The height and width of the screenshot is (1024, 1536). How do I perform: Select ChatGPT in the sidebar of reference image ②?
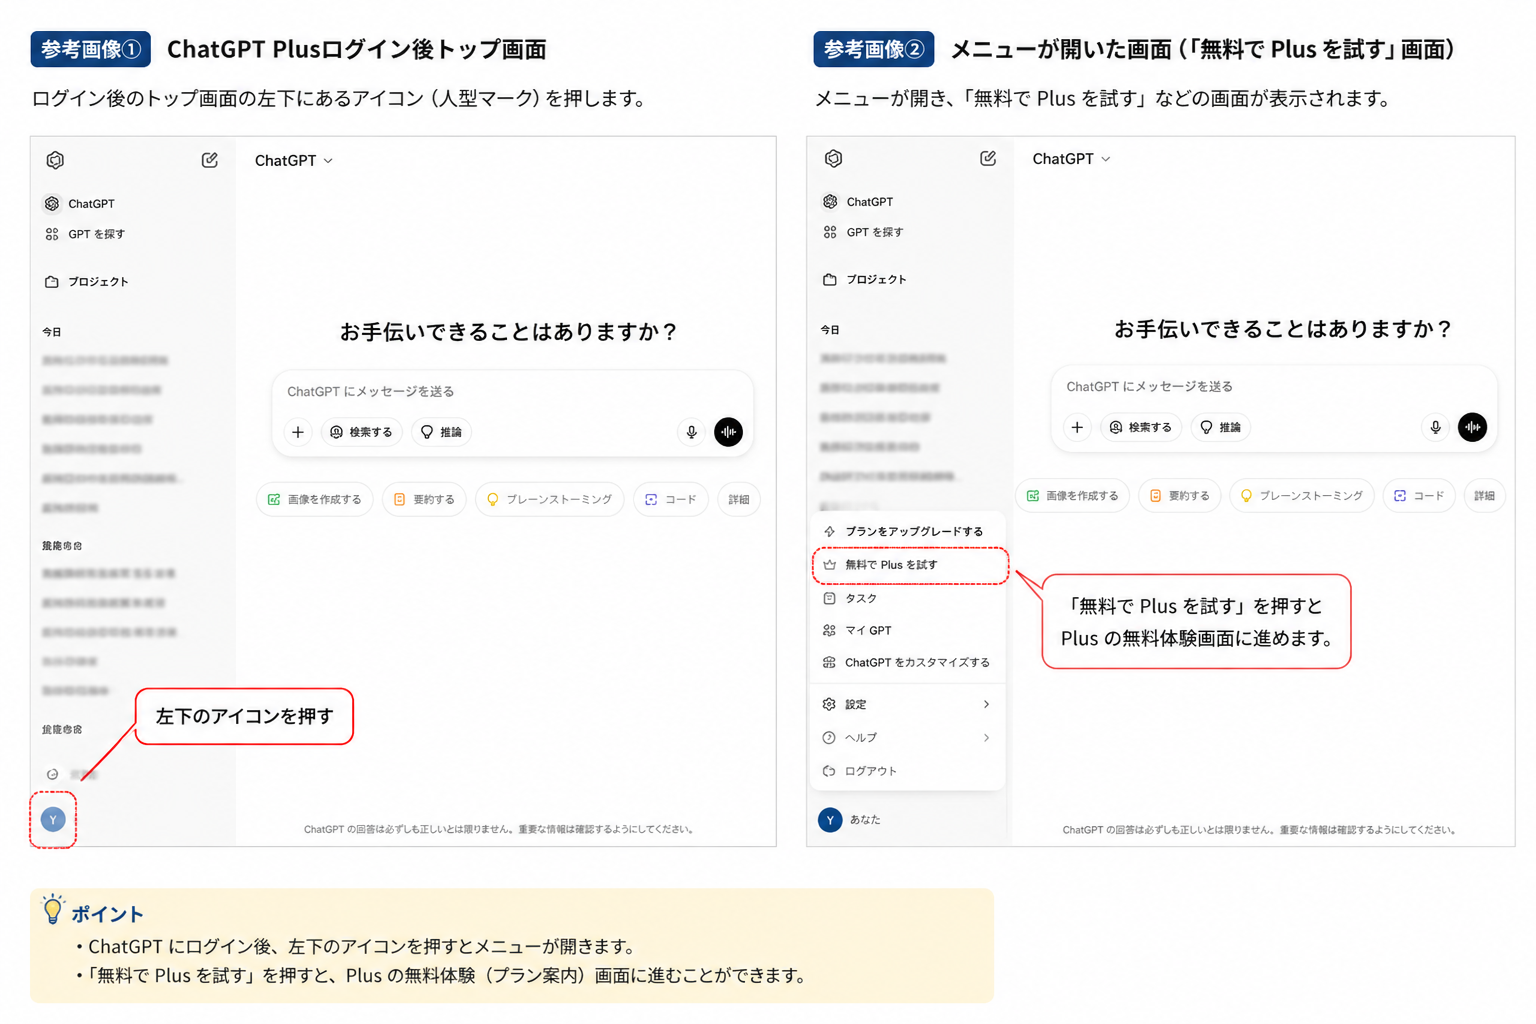coord(858,202)
